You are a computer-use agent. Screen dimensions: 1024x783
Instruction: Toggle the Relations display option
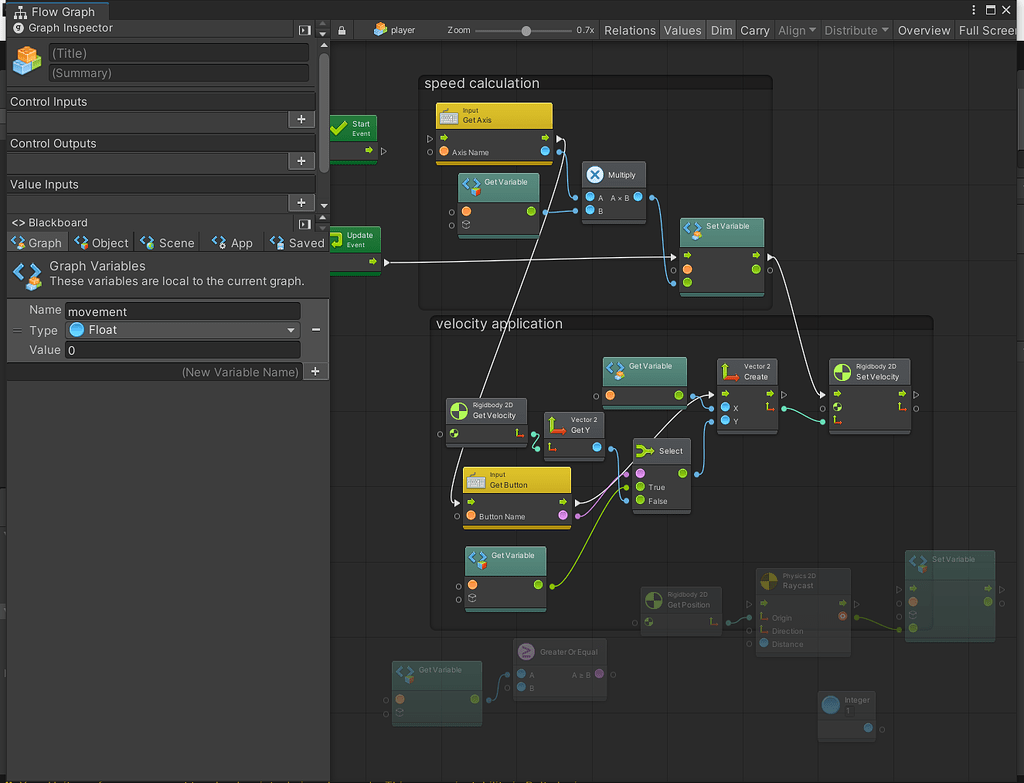(x=630, y=31)
